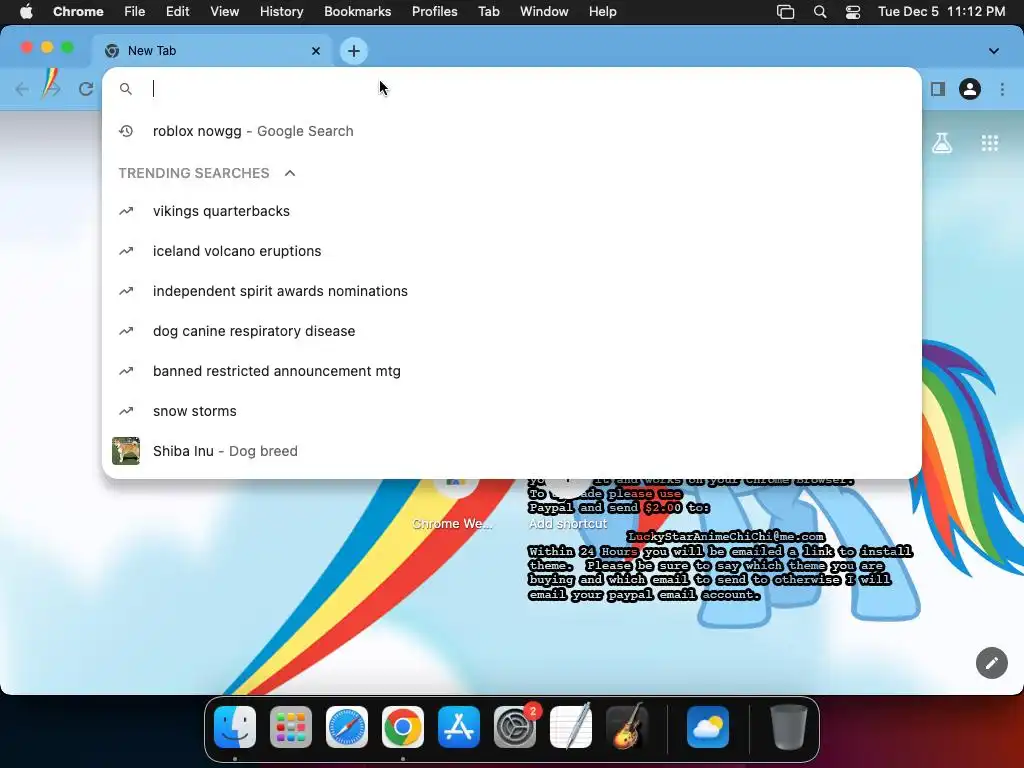This screenshot has width=1024, height=768.
Task: Open the Profiles menu
Action: (x=434, y=12)
